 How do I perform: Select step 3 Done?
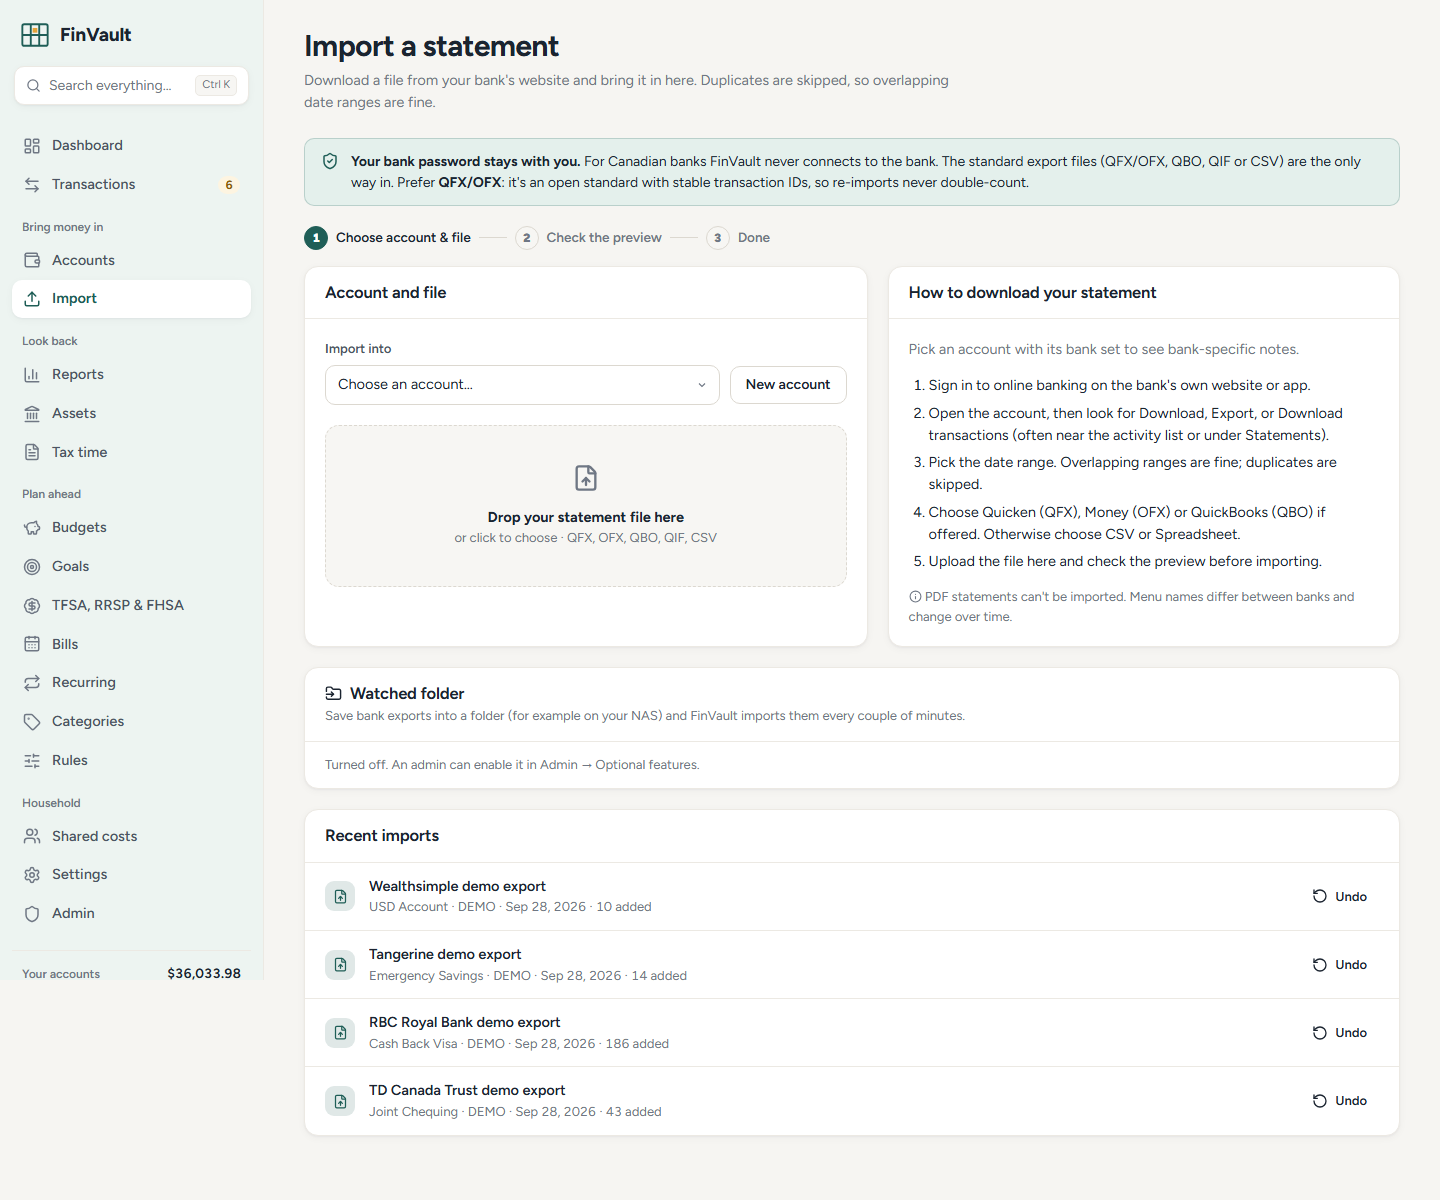[x=738, y=238]
